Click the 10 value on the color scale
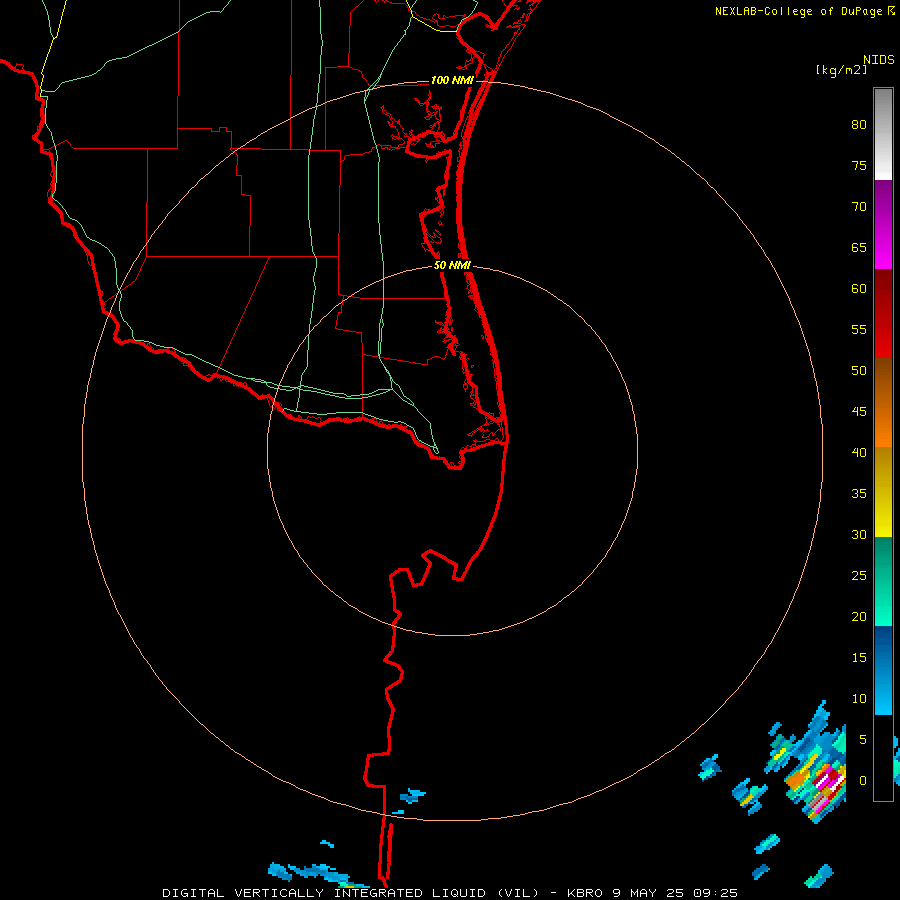This screenshot has width=900, height=900. click(x=859, y=699)
